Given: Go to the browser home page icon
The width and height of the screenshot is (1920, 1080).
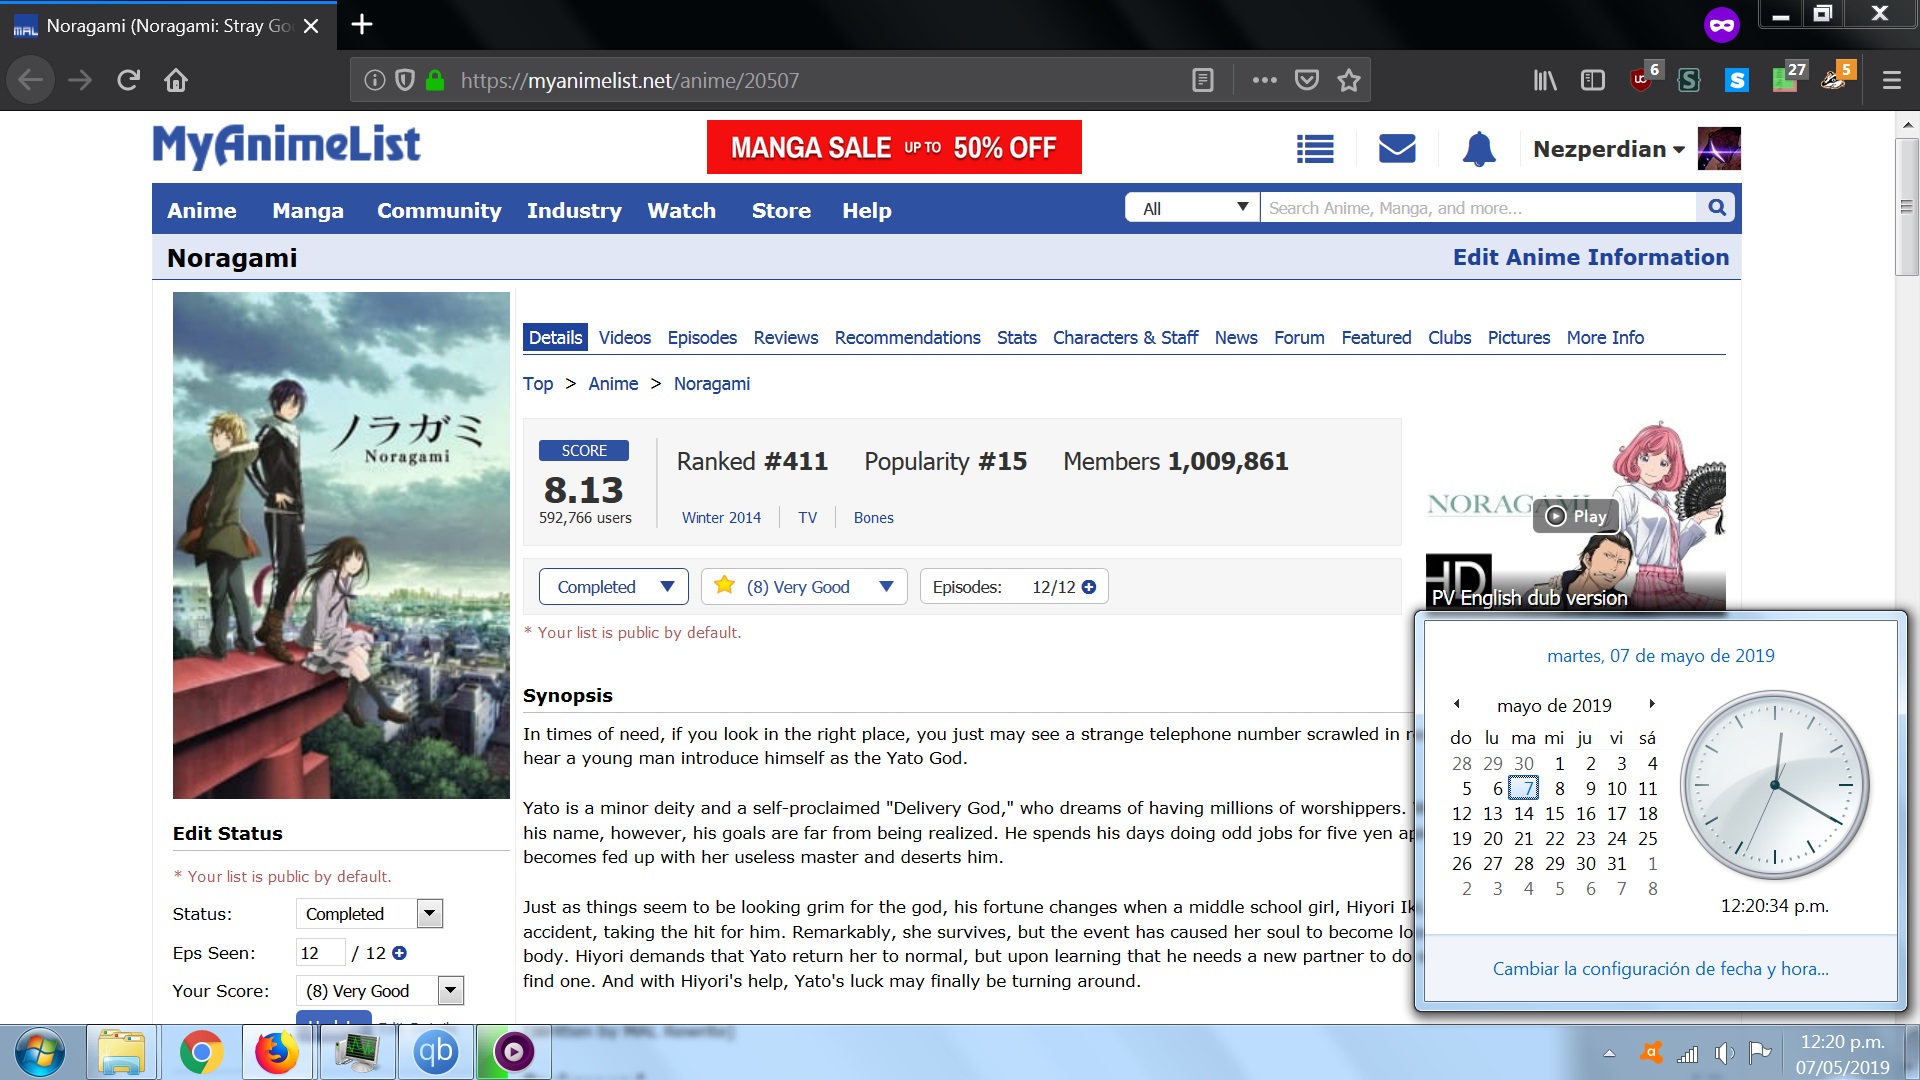Looking at the screenshot, I should tap(176, 80).
